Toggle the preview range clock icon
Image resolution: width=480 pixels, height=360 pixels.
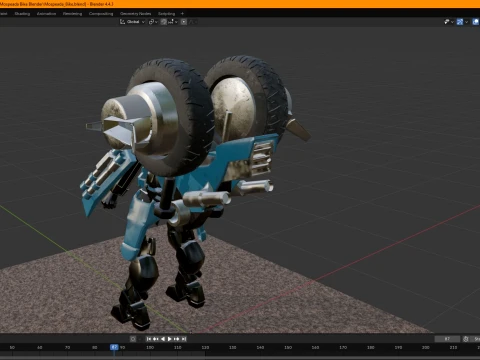pyautogui.click(x=466, y=339)
